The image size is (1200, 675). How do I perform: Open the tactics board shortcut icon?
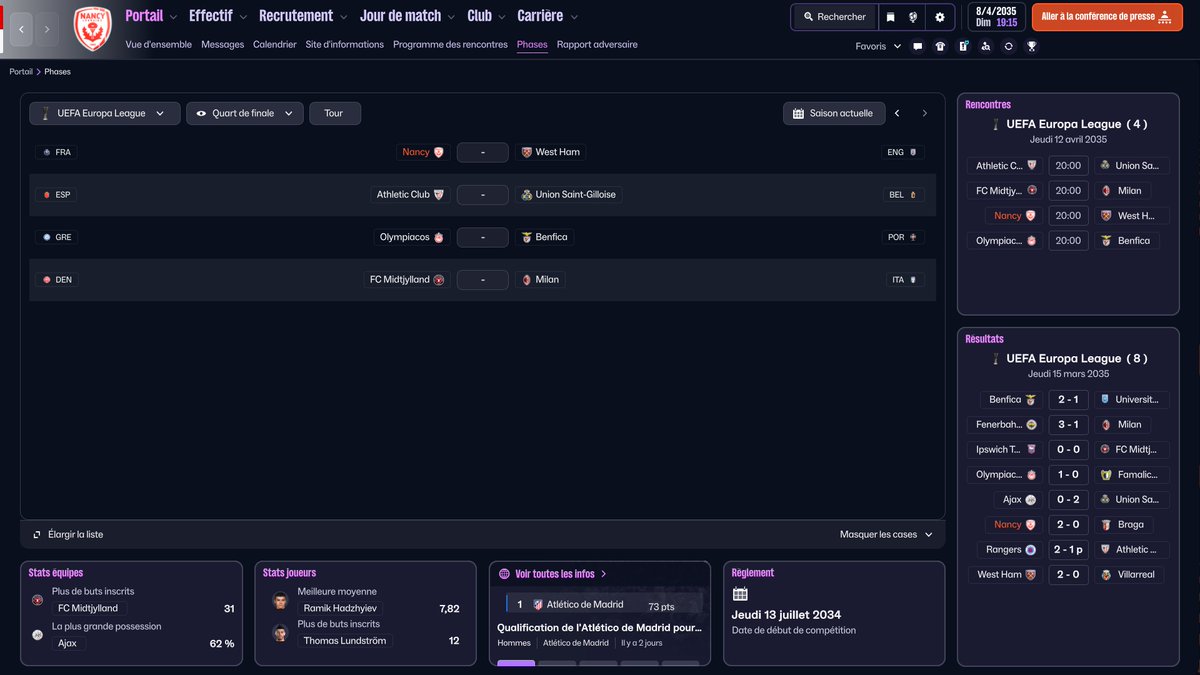click(963, 46)
